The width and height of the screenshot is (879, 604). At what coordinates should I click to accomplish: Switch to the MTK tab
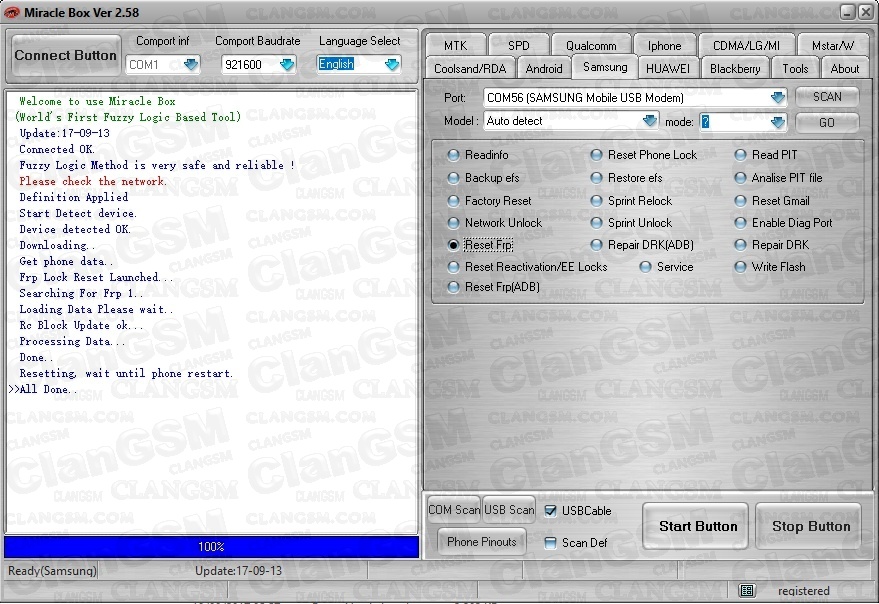point(455,45)
